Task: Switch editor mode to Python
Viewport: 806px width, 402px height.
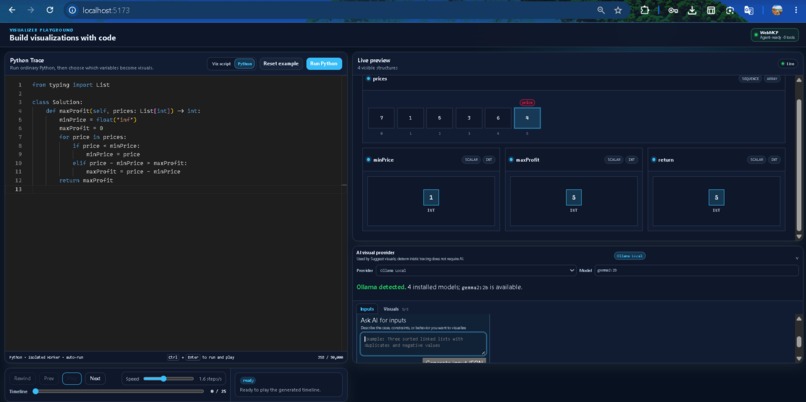Action: [x=245, y=64]
